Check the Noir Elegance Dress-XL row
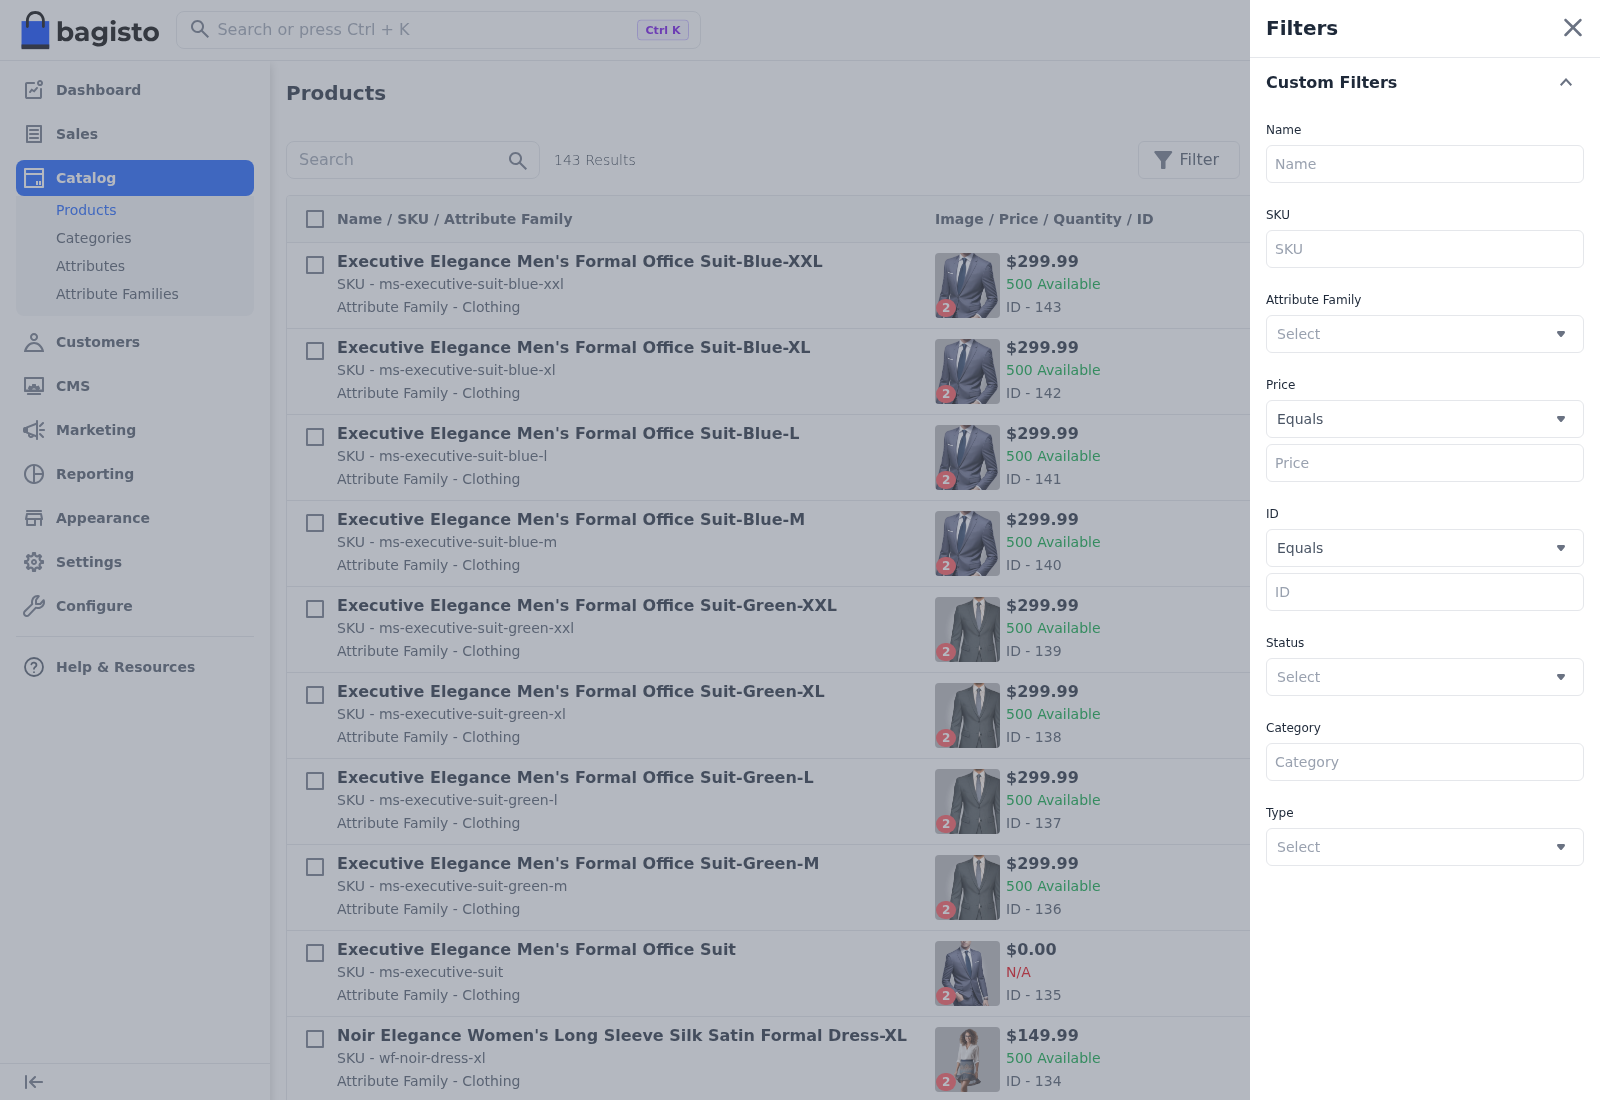 click(x=315, y=1039)
